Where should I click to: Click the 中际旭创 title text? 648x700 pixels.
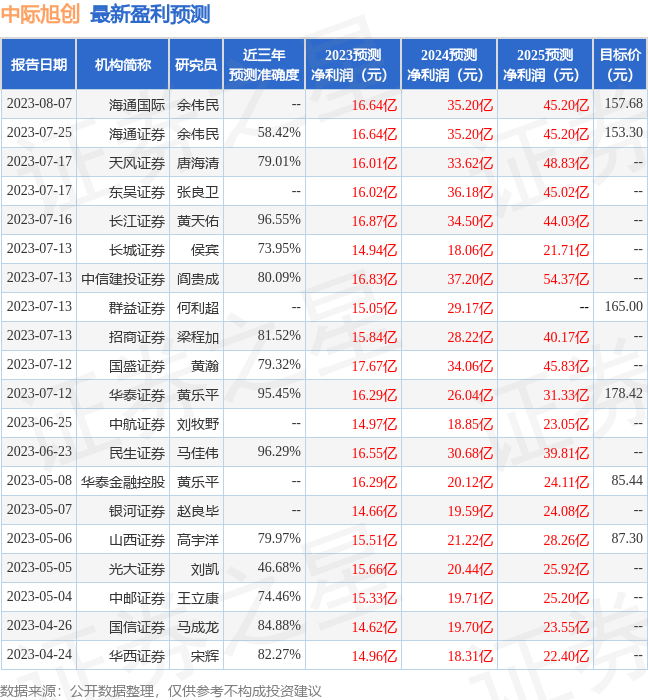click(x=40, y=14)
